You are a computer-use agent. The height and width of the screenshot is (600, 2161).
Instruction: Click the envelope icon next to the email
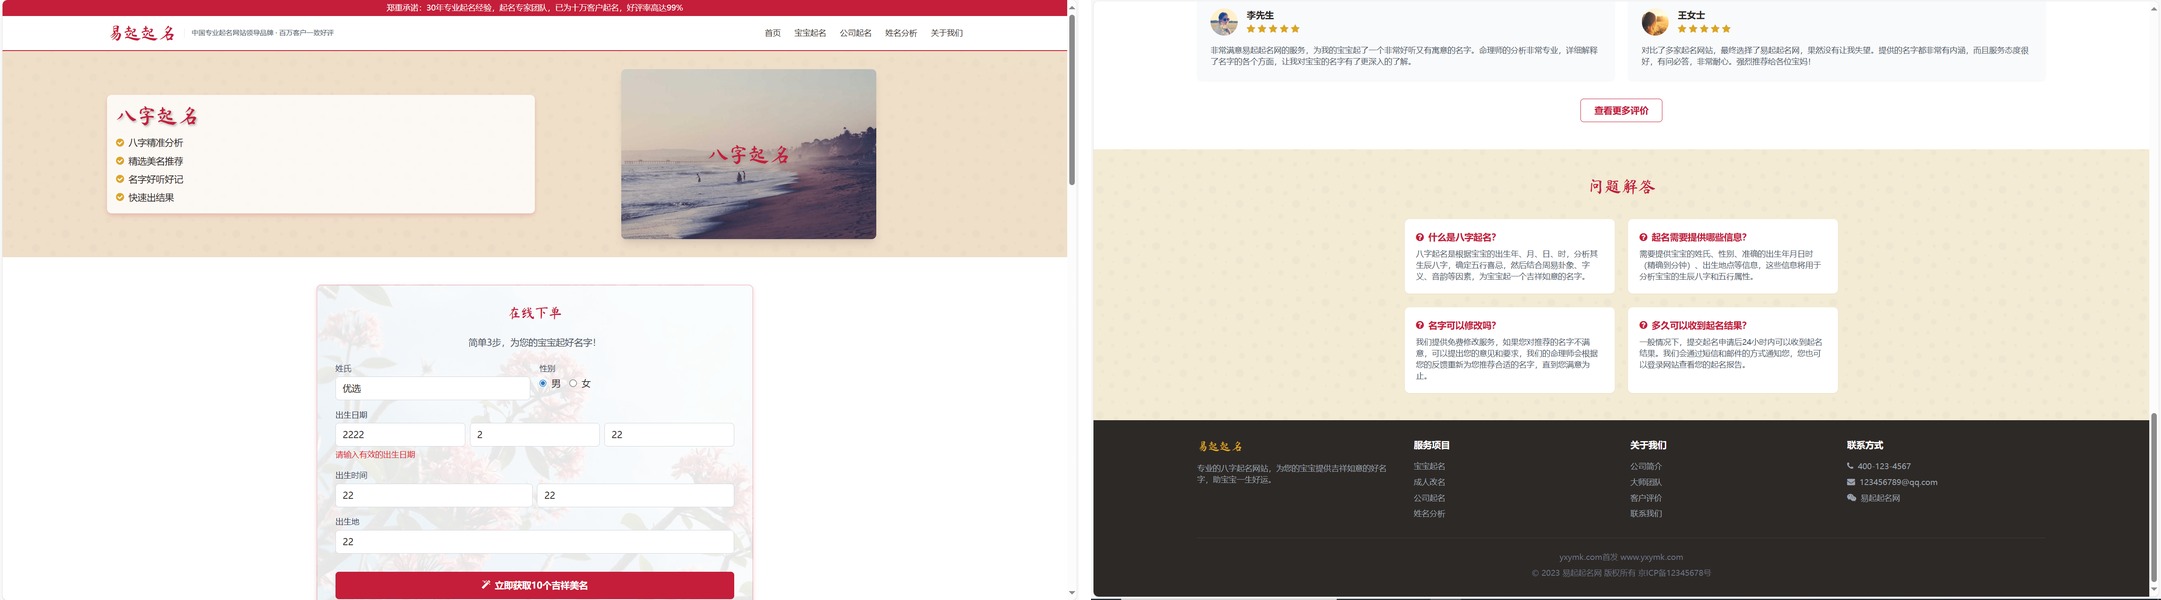(x=1851, y=482)
